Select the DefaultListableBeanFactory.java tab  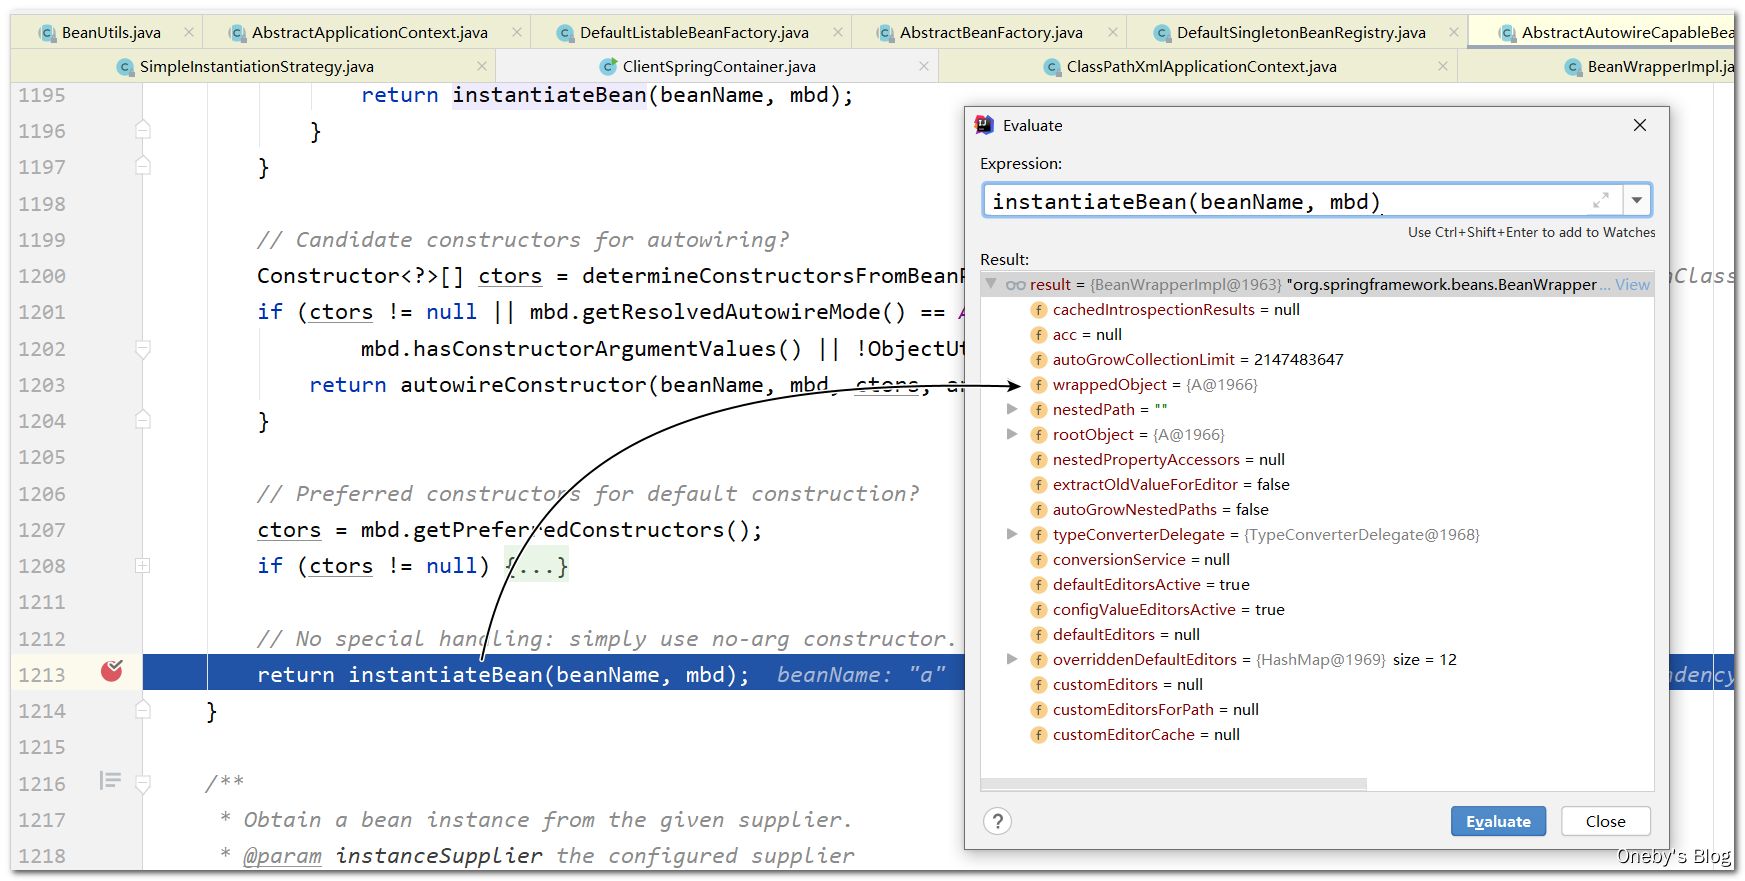tap(694, 33)
